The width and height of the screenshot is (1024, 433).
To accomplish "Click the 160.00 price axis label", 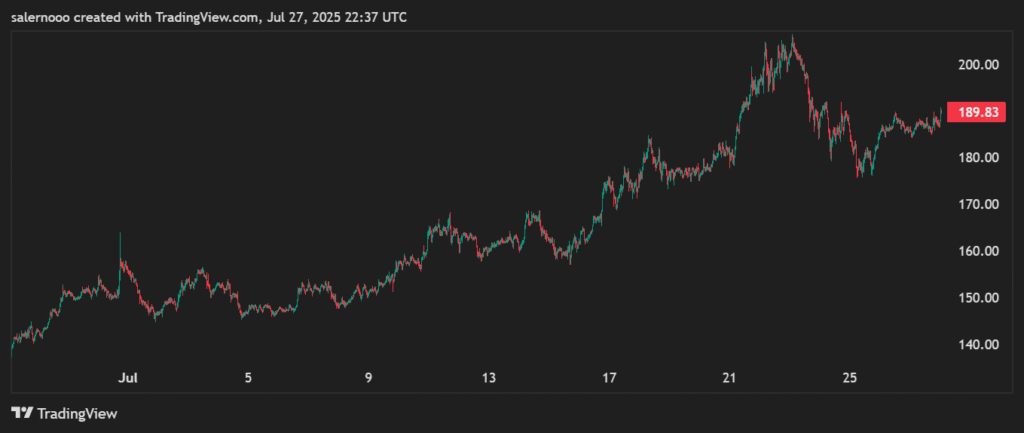I will (x=978, y=252).
